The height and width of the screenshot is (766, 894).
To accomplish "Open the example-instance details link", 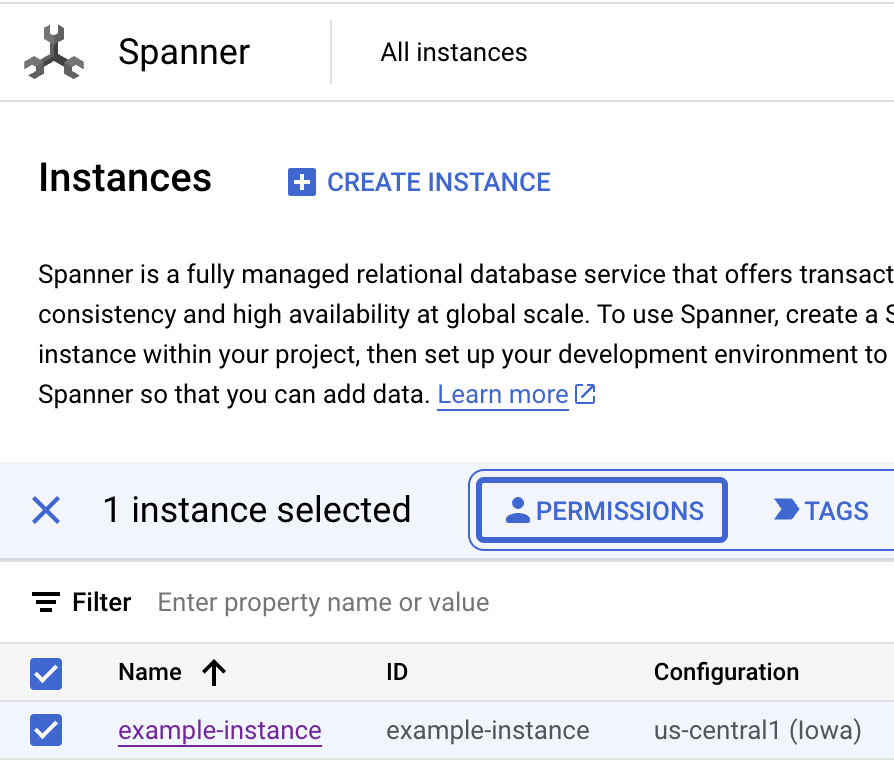I will click(x=220, y=731).
